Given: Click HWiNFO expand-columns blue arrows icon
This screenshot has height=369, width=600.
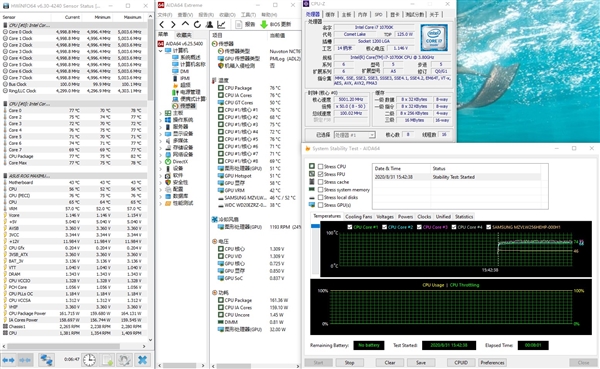Looking at the screenshot, I should (x=8, y=360).
